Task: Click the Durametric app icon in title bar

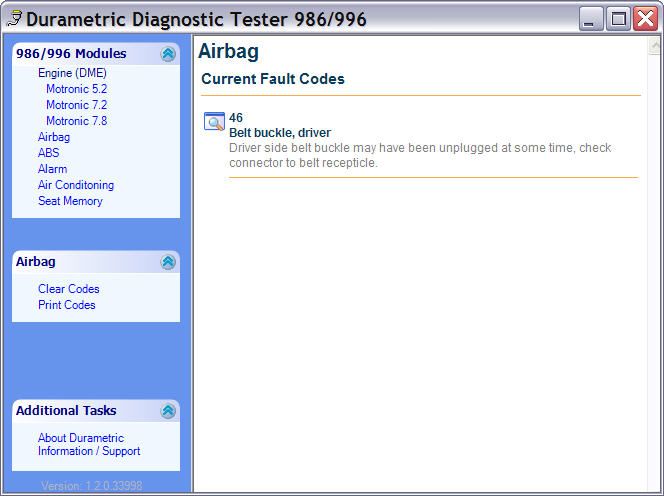Action: (x=14, y=18)
